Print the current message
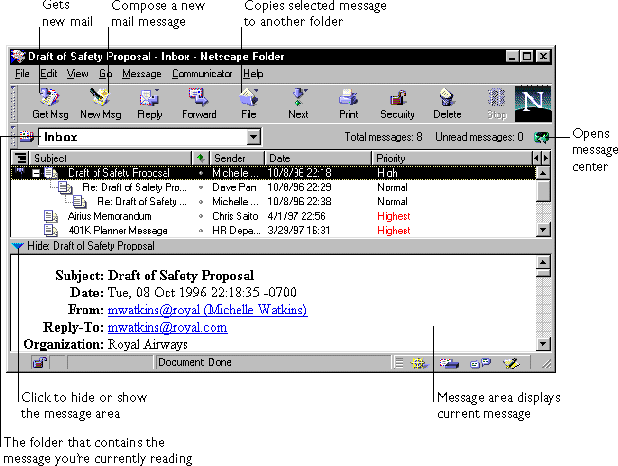The width and height of the screenshot is (618, 466). pos(348,102)
